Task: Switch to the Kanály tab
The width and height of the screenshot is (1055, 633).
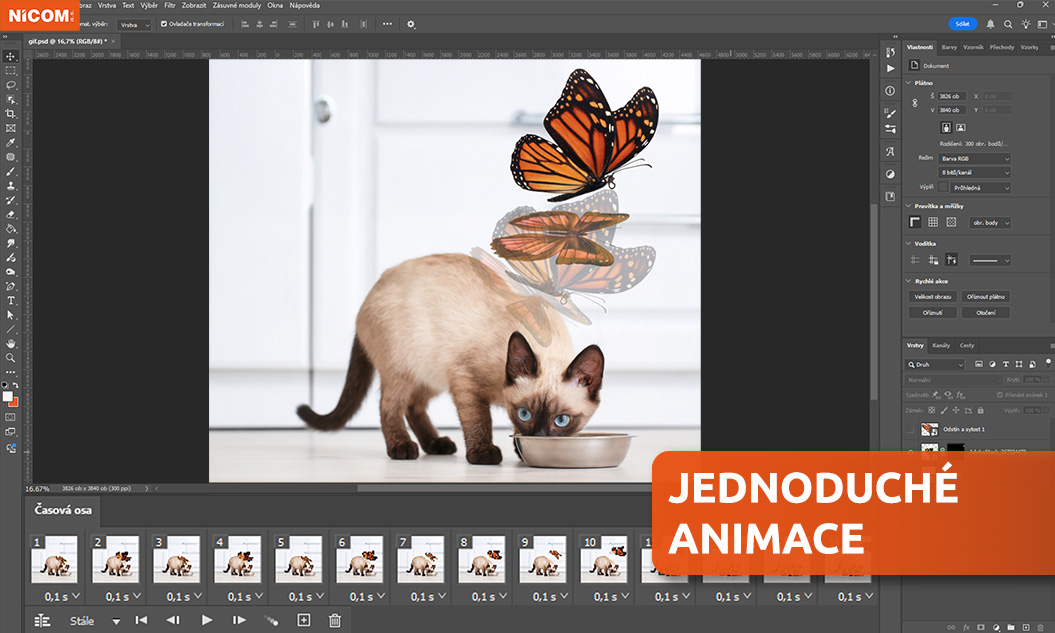Action: coord(941,345)
